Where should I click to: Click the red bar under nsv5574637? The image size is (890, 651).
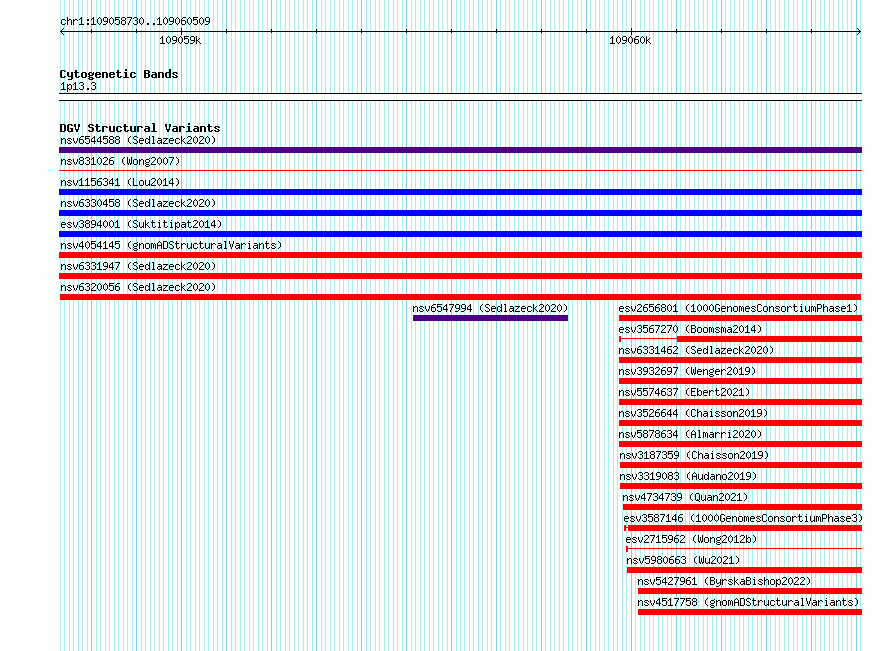[740, 402]
